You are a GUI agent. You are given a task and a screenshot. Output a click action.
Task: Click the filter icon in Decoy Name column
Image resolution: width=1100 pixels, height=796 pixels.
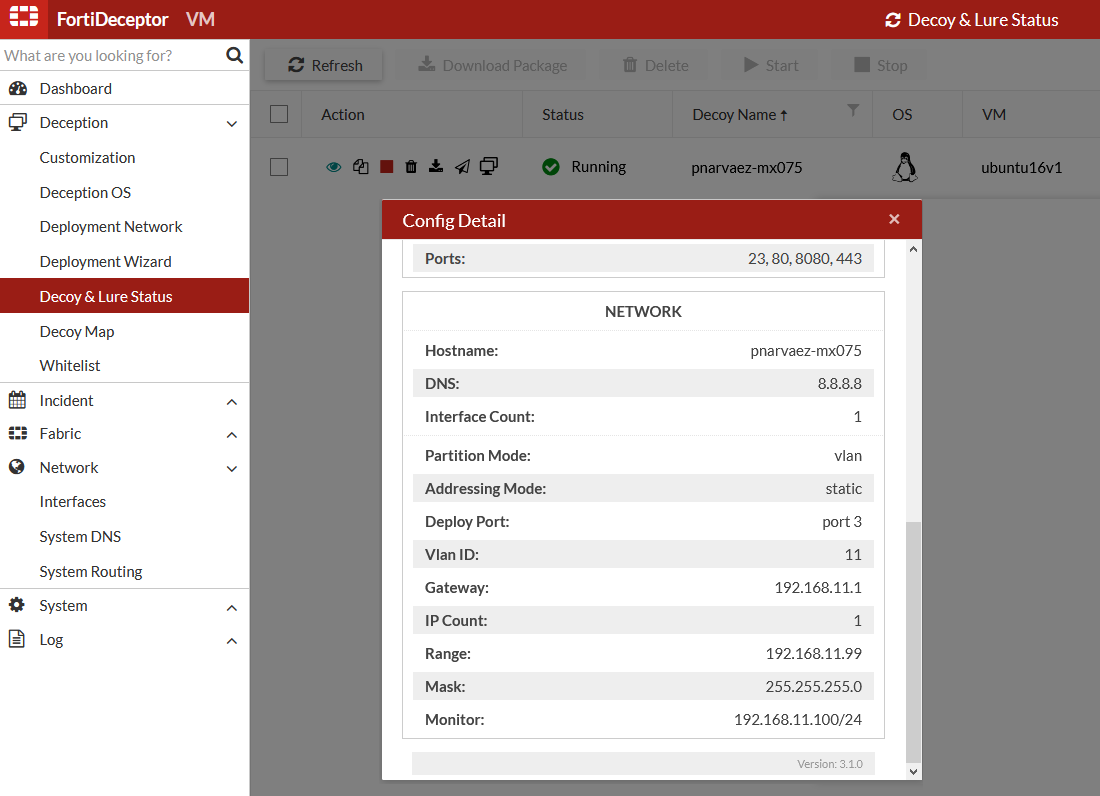(853, 111)
